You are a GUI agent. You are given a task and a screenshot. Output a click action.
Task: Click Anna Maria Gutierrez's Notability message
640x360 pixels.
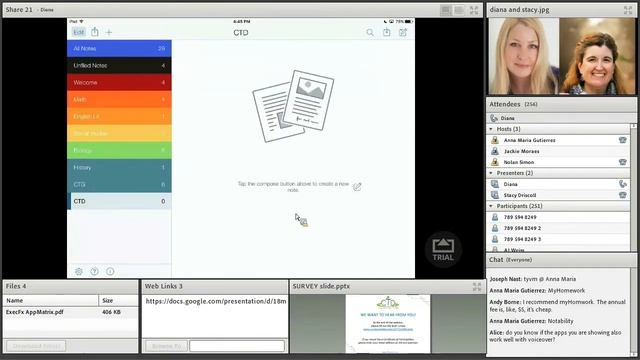coord(531,321)
